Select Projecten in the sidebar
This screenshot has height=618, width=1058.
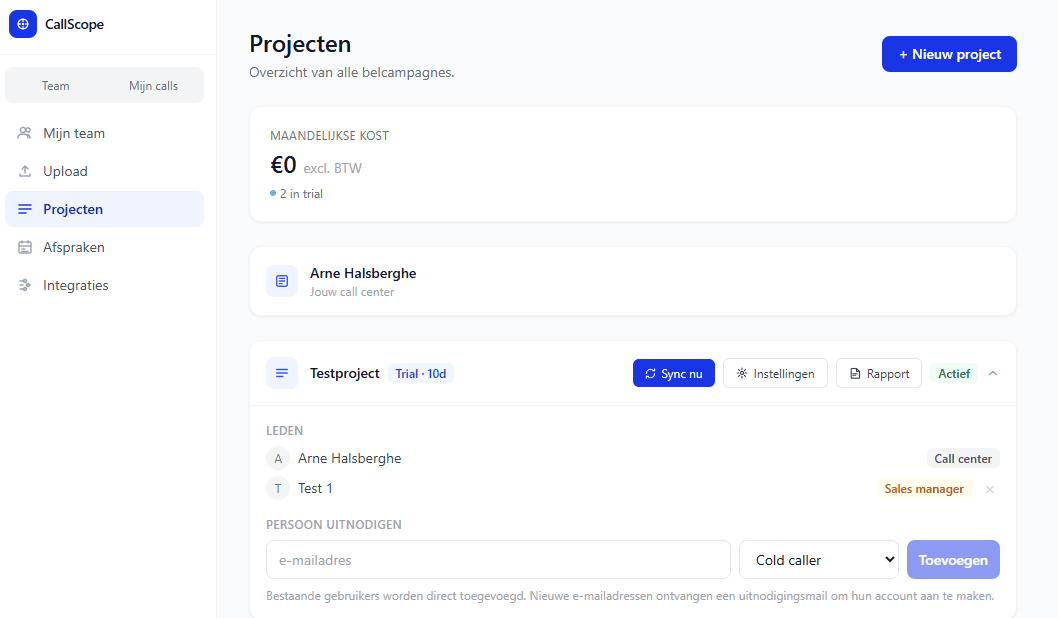tap(104, 209)
